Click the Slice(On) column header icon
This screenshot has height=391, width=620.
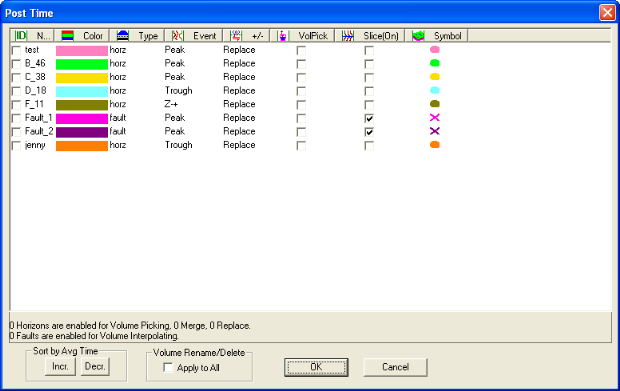(348, 36)
